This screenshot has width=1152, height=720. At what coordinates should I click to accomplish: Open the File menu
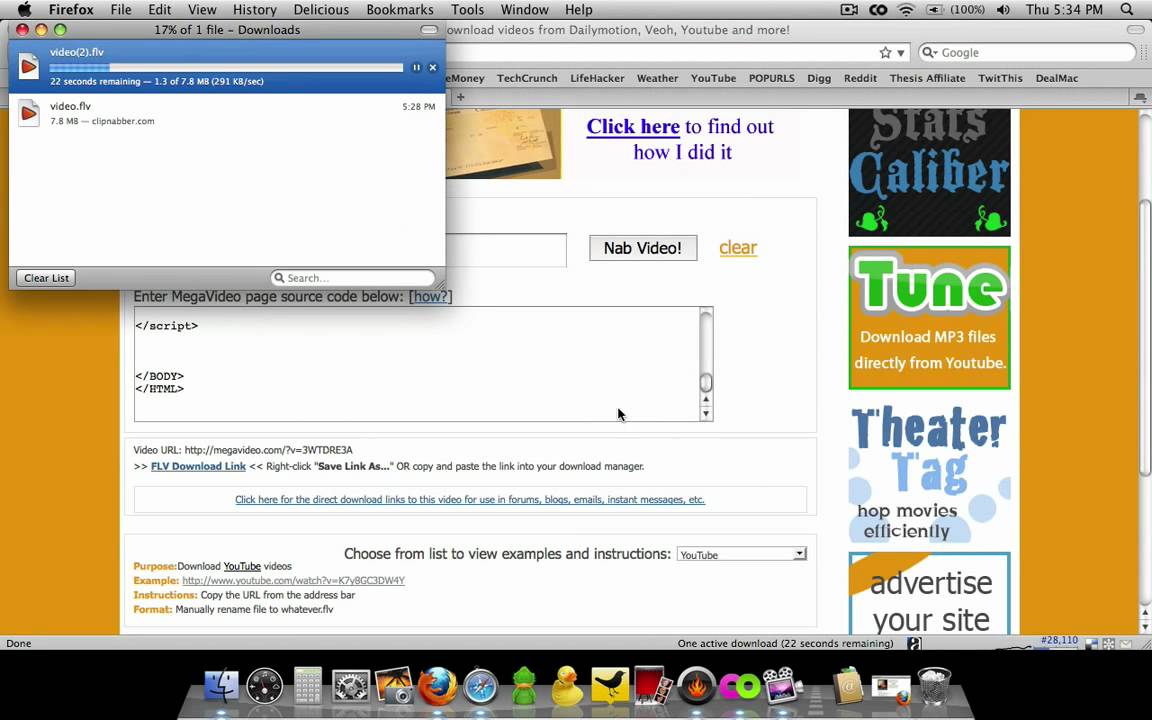(120, 10)
